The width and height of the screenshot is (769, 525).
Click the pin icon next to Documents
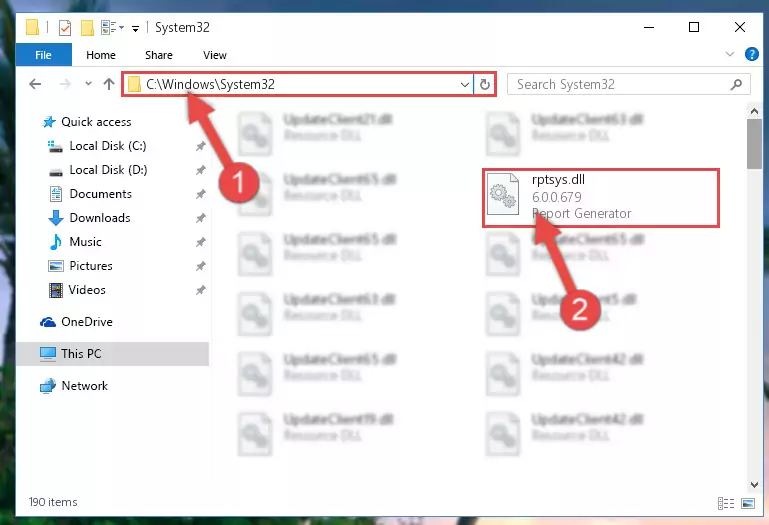pyautogui.click(x=201, y=194)
